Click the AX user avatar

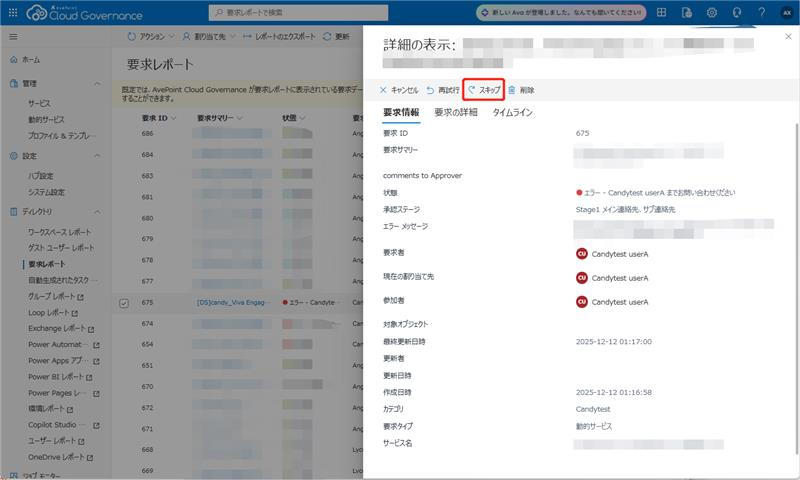[x=786, y=12]
